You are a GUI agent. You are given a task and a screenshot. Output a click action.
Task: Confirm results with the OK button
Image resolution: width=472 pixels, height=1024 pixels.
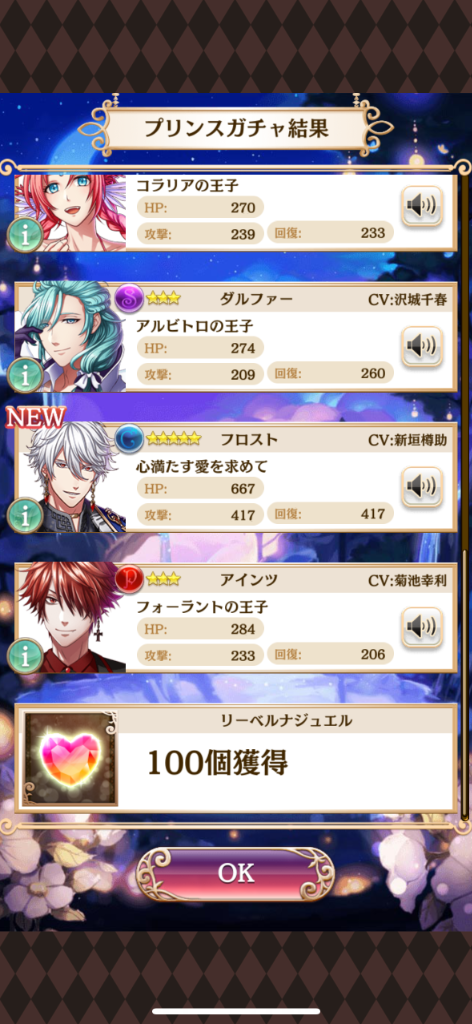click(236, 874)
